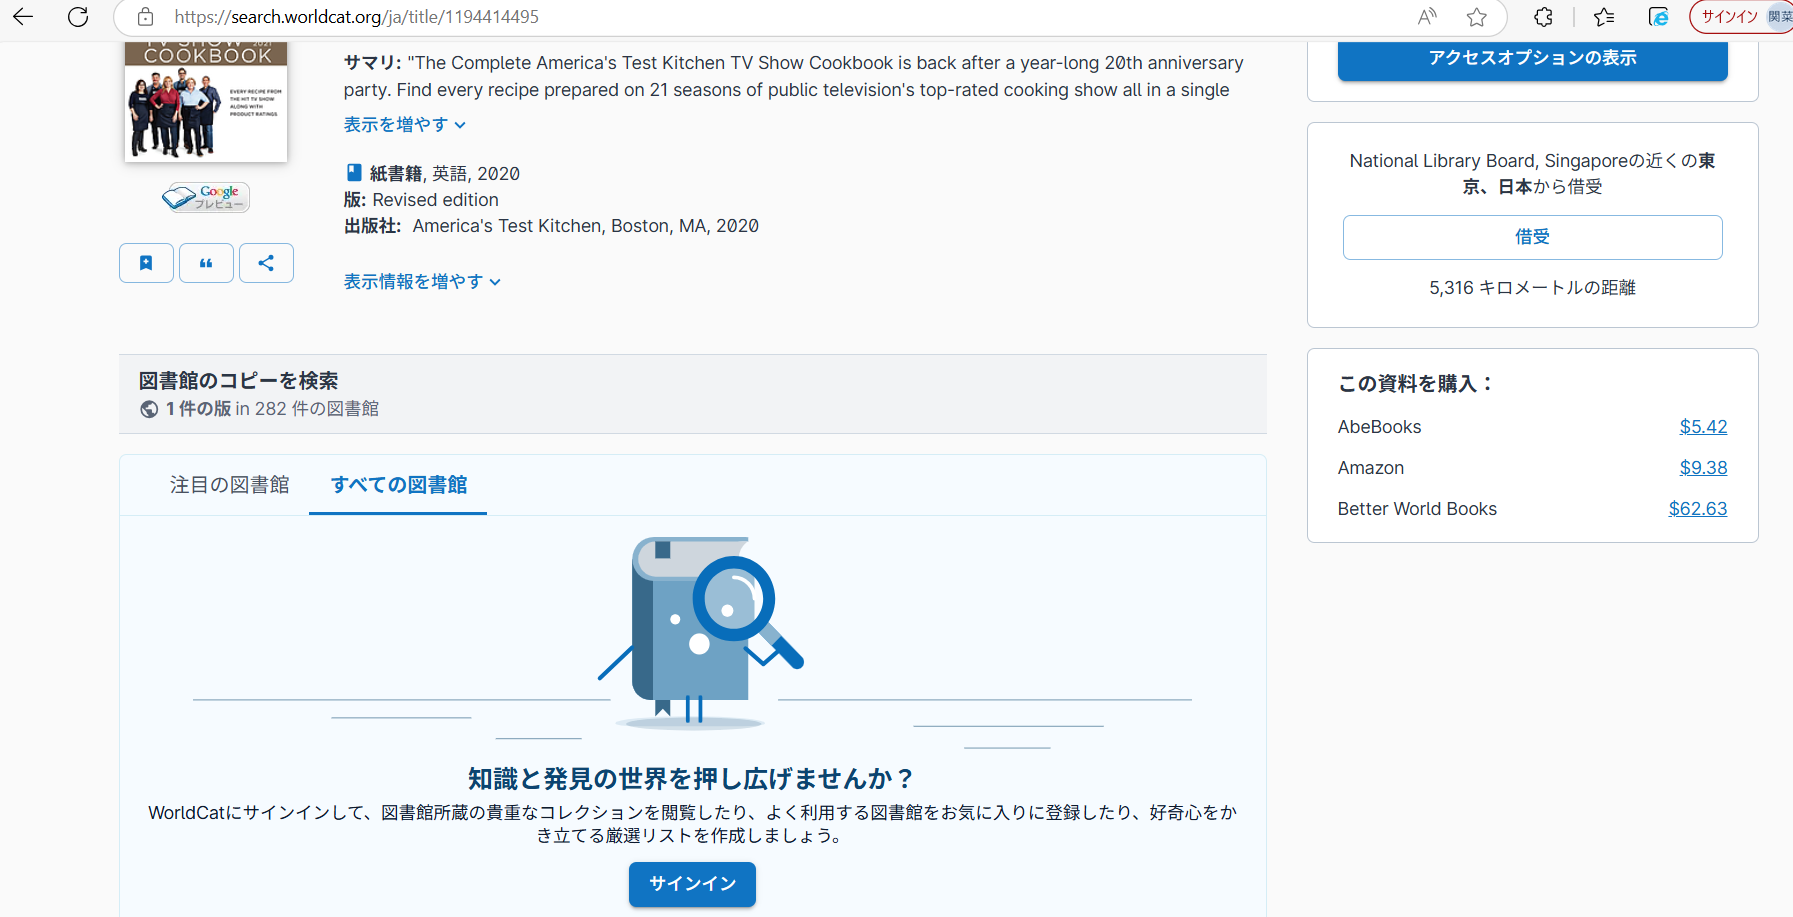
Task: Reload the page with refresh icon
Action: click(x=78, y=17)
